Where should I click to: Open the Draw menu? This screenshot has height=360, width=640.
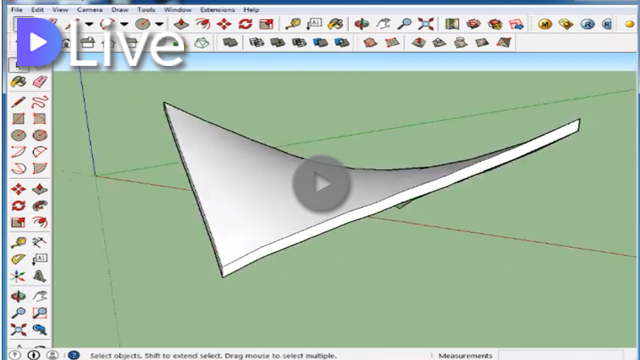point(120,10)
